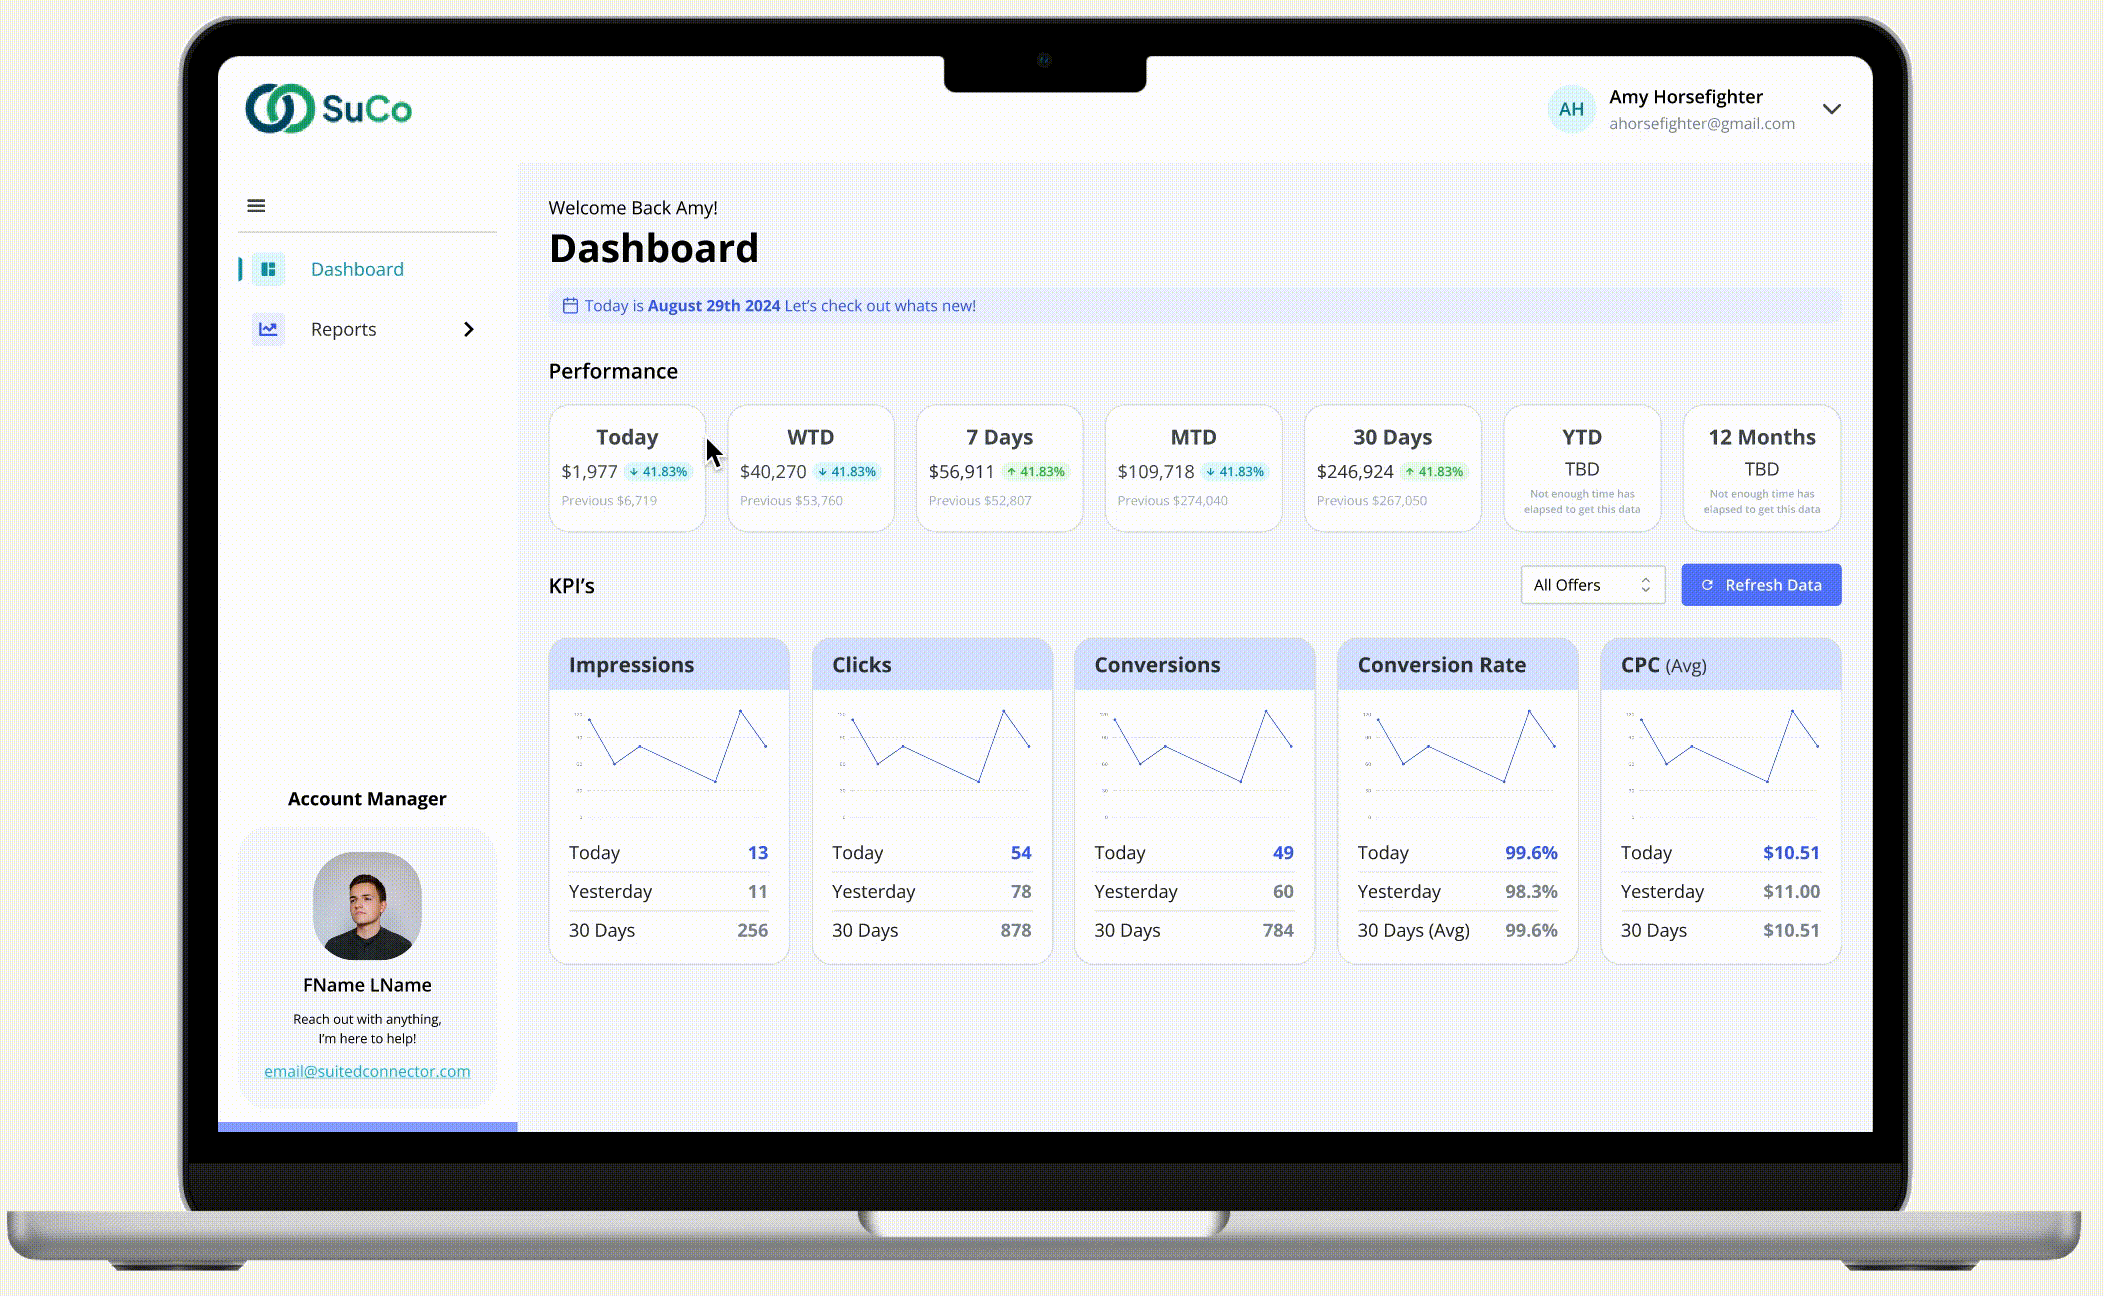Click the account manager photo
The height and width of the screenshot is (1296, 2104).
pos(367,906)
